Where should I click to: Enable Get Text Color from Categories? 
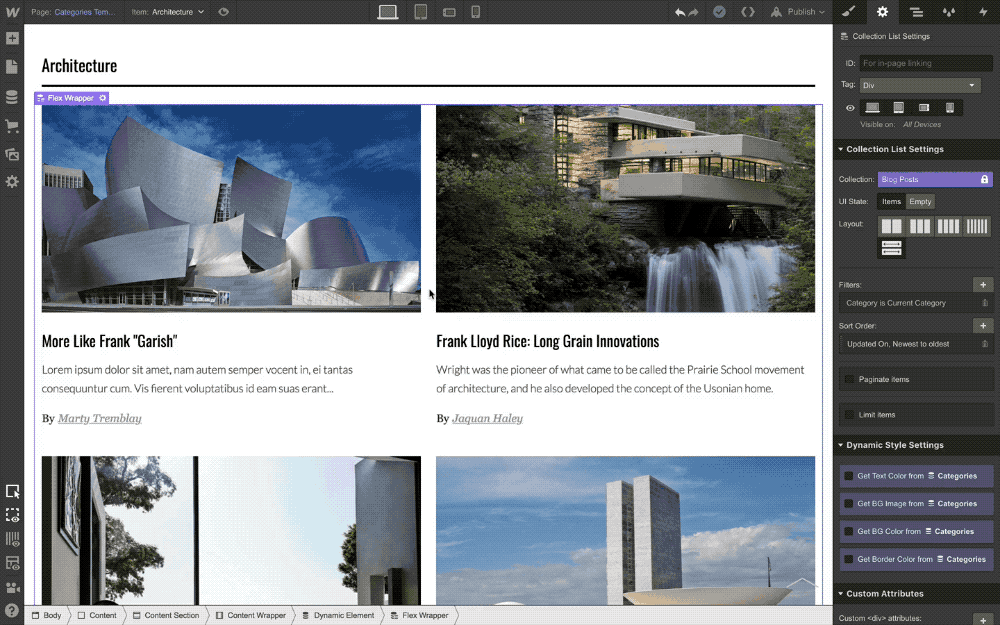[x=849, y=476]
